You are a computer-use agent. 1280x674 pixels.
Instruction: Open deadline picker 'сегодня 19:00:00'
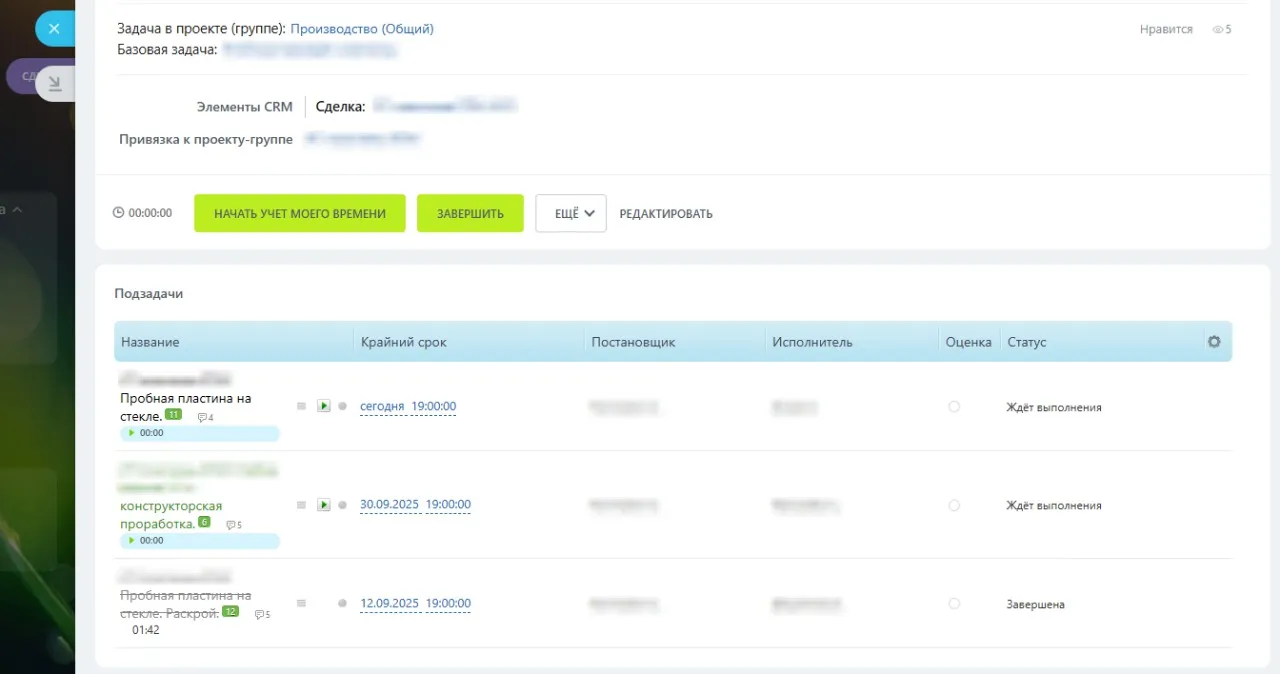[x=407, y=406]
